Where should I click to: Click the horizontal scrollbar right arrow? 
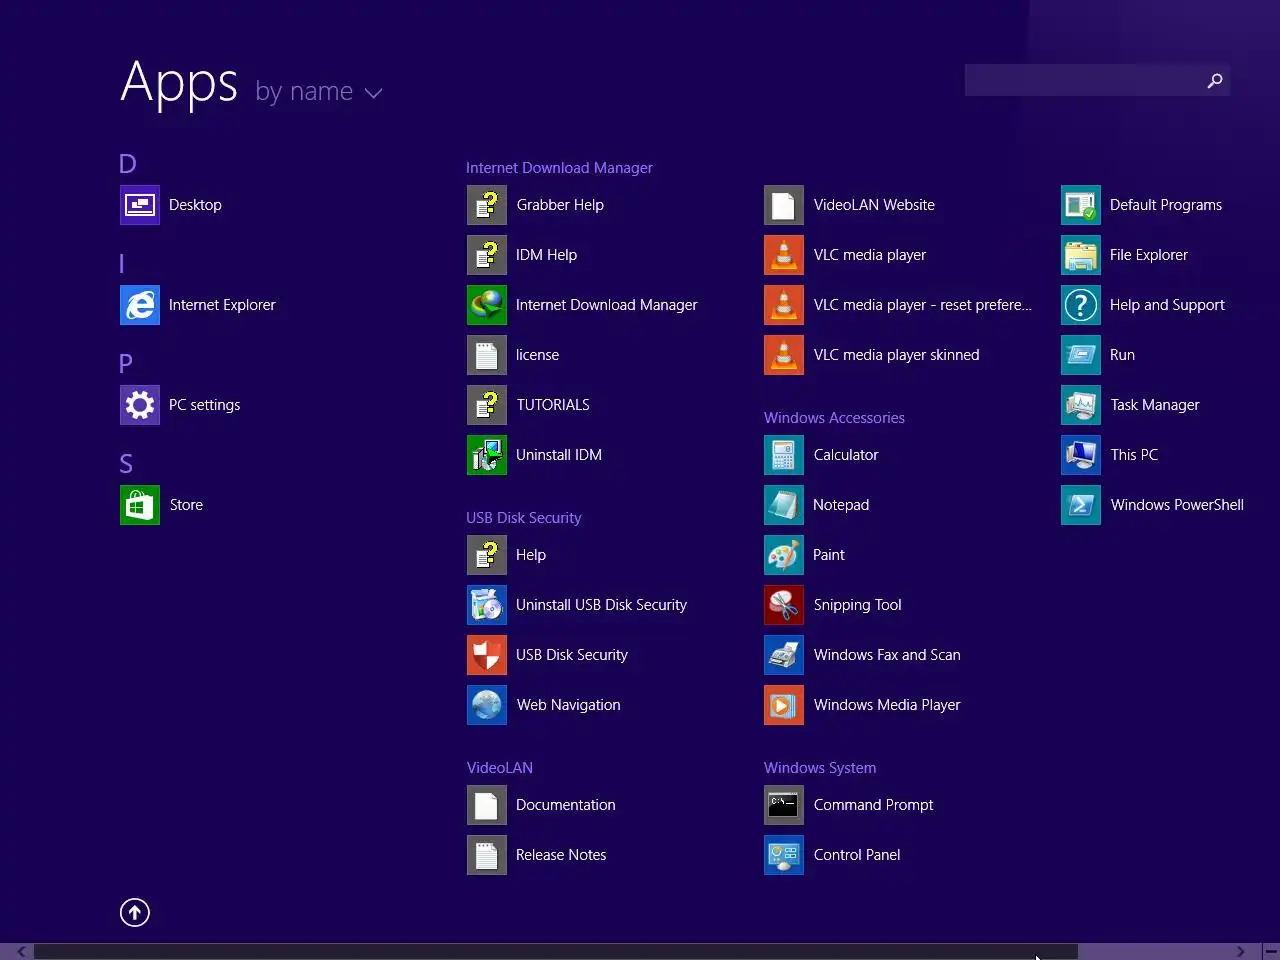click(x=1240, y=952)
